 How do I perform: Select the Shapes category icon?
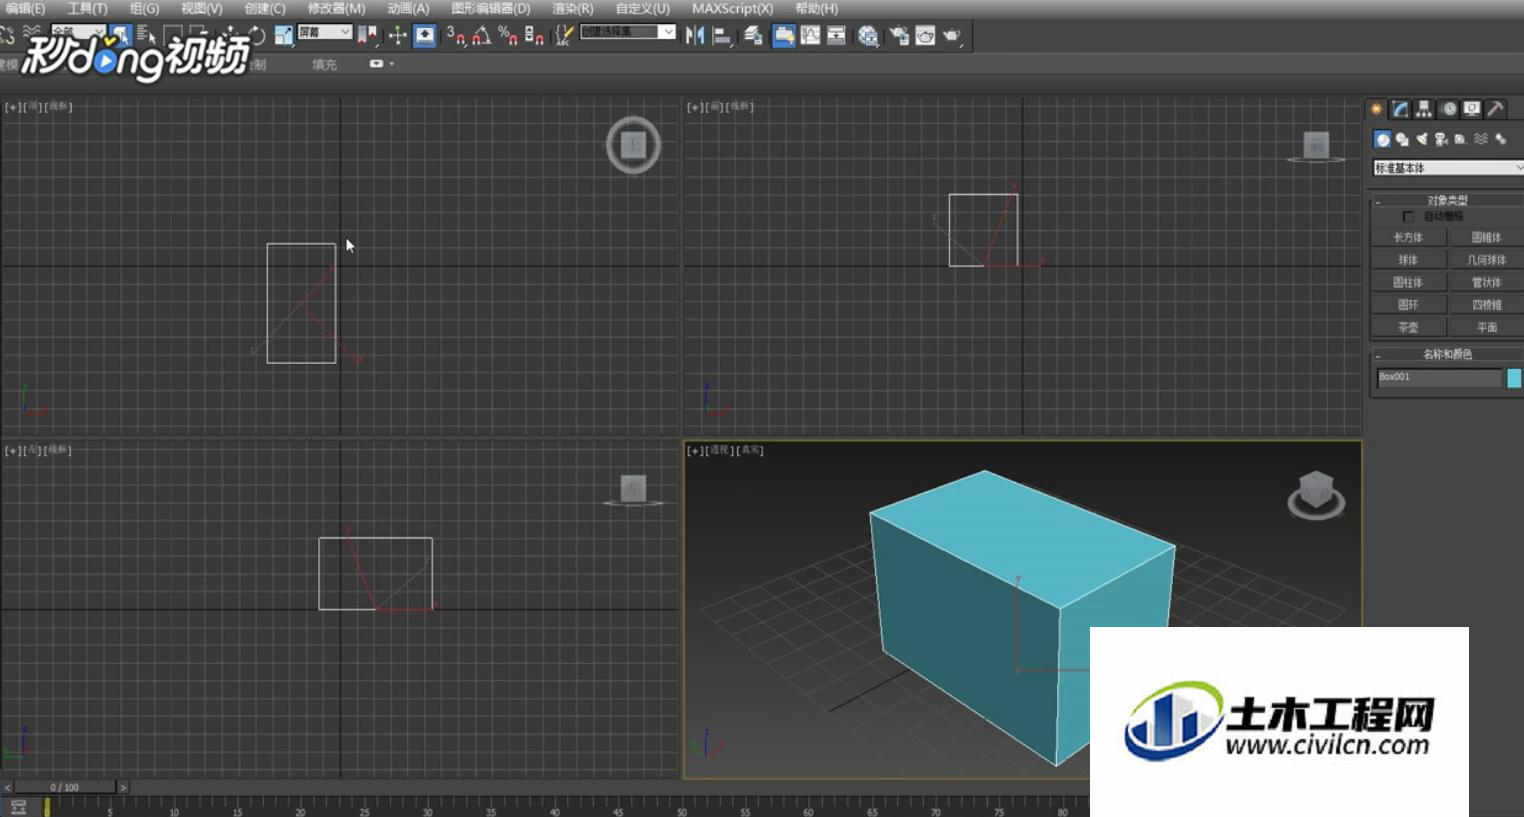1402,139
